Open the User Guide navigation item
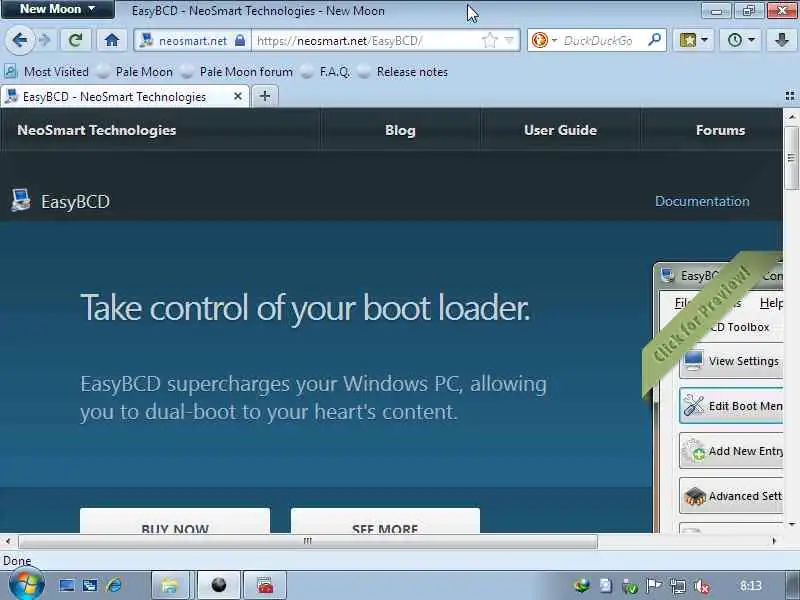800x600 pixels. (560, 130)
